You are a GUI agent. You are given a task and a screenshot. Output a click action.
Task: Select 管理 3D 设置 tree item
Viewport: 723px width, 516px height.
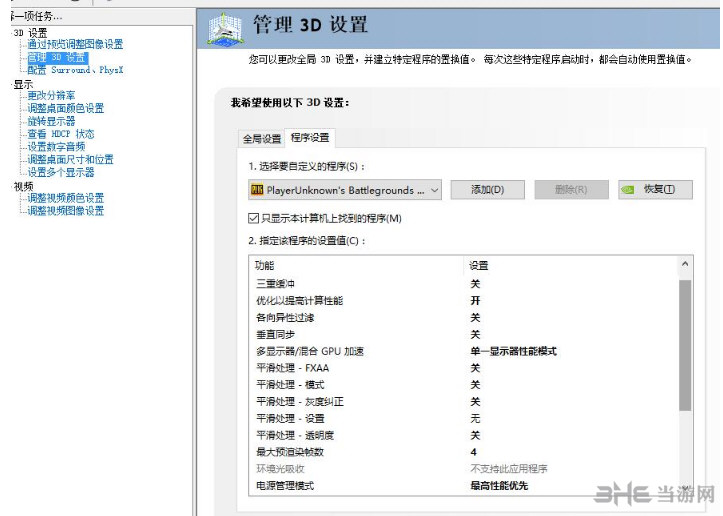pos(57,57)
